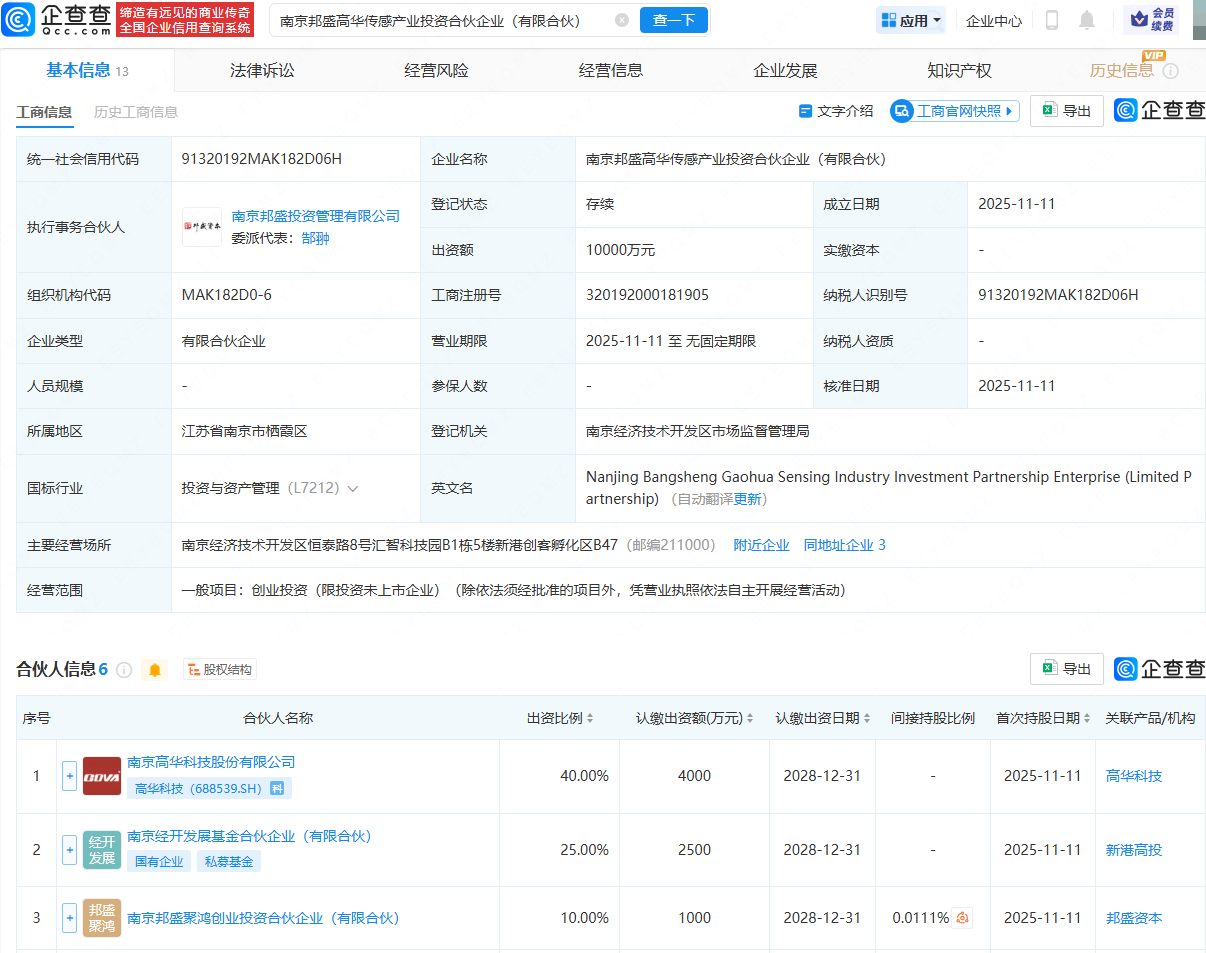Click the info icon beside 历史信息

[1171, 71]
